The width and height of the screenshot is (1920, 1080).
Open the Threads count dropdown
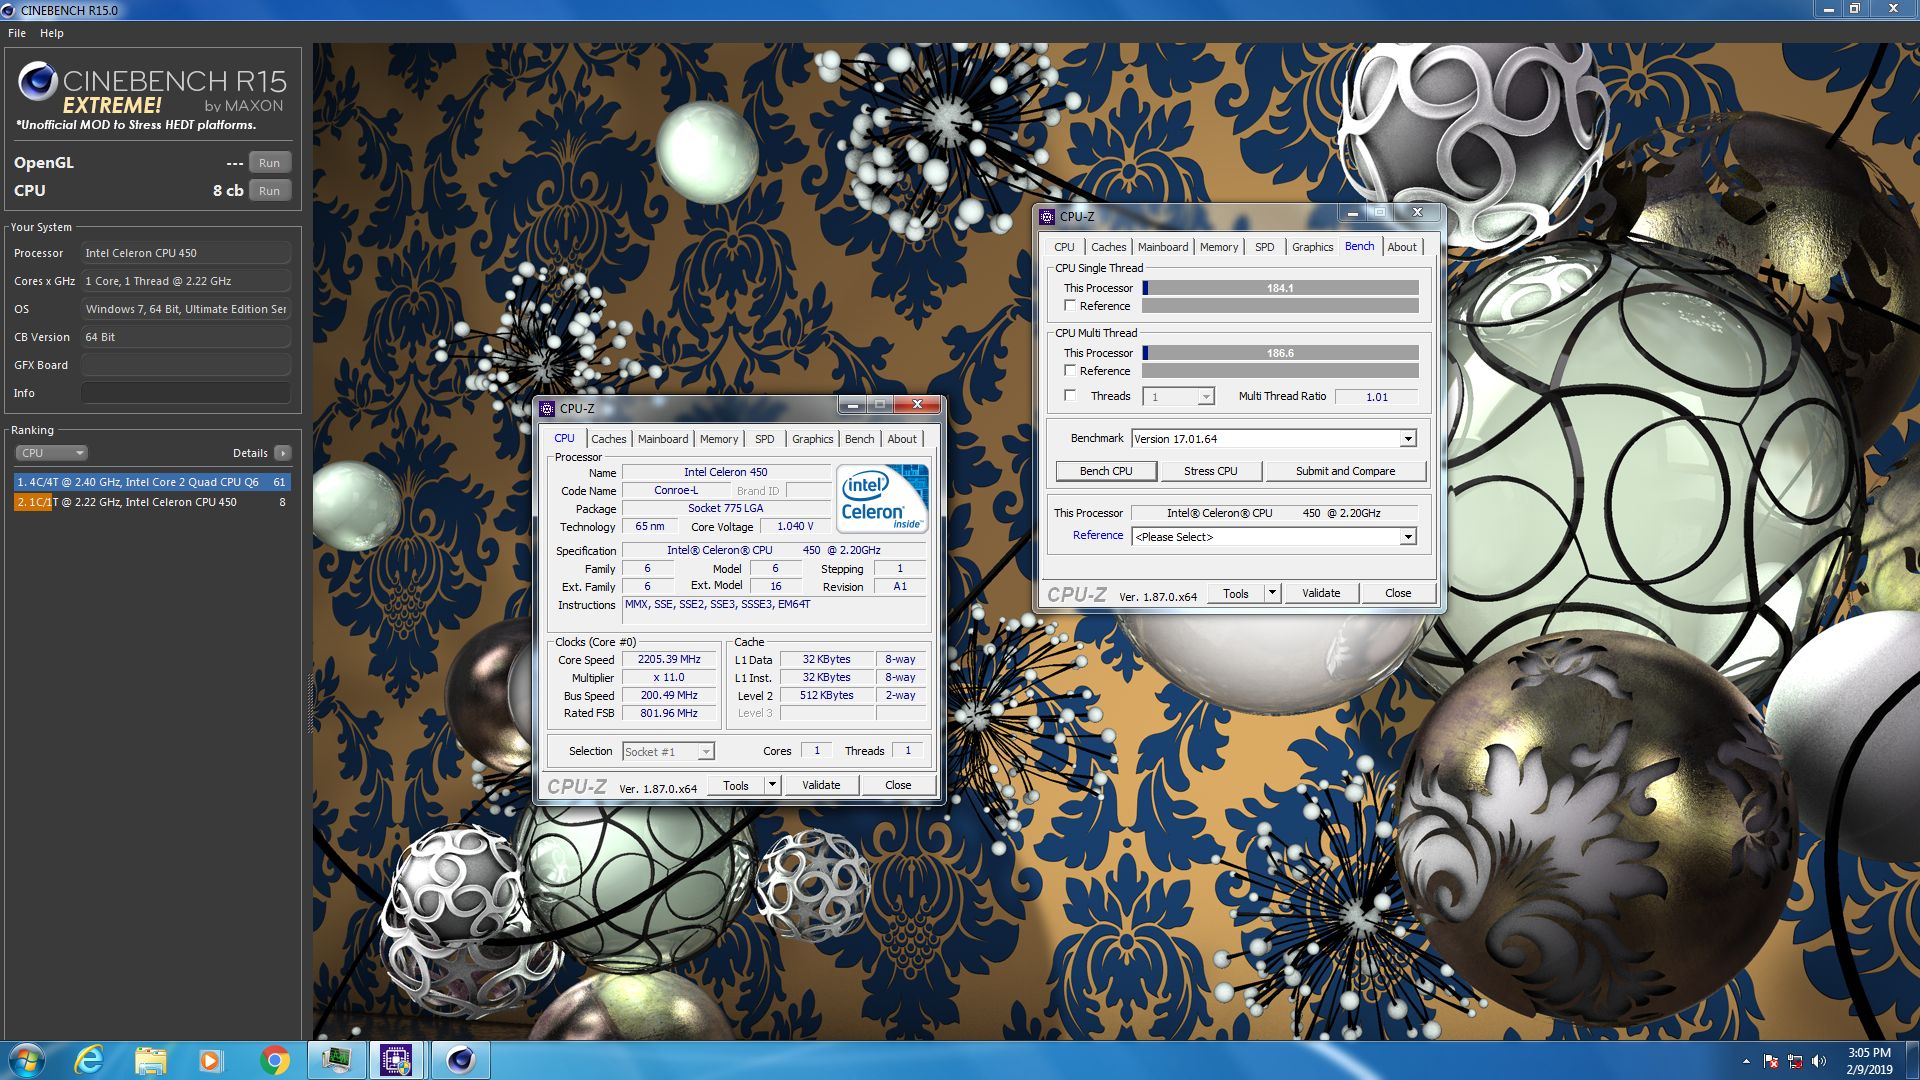[x=1178, y=397]
